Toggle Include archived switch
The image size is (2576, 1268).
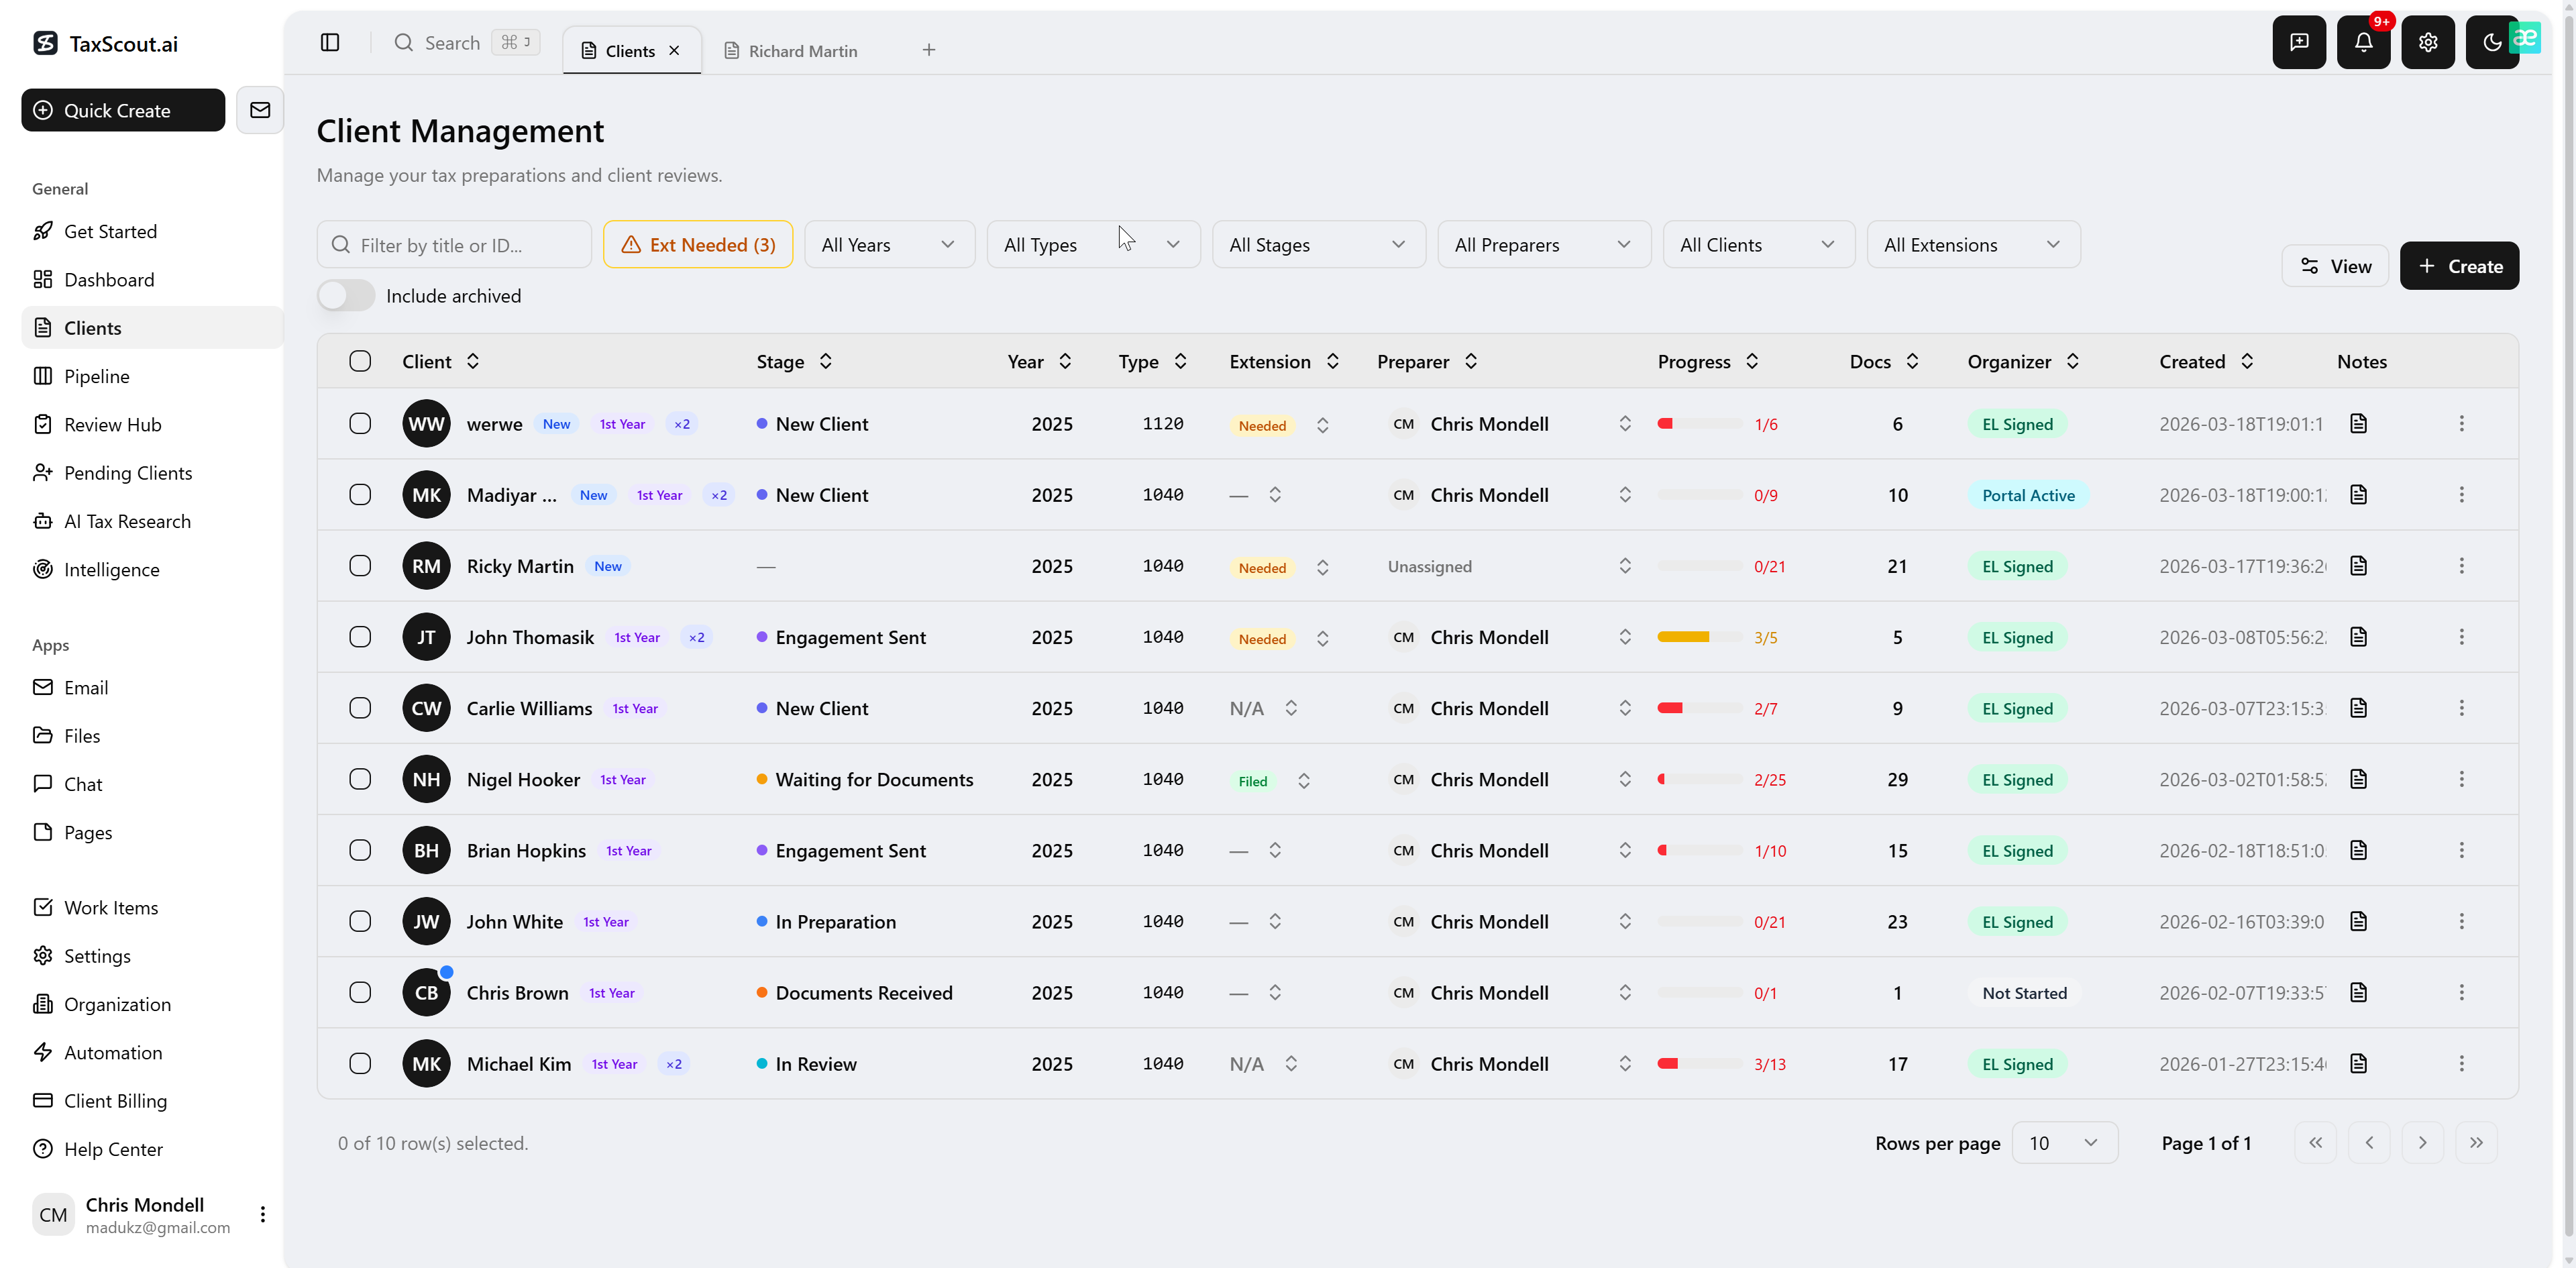click(346, 296)
